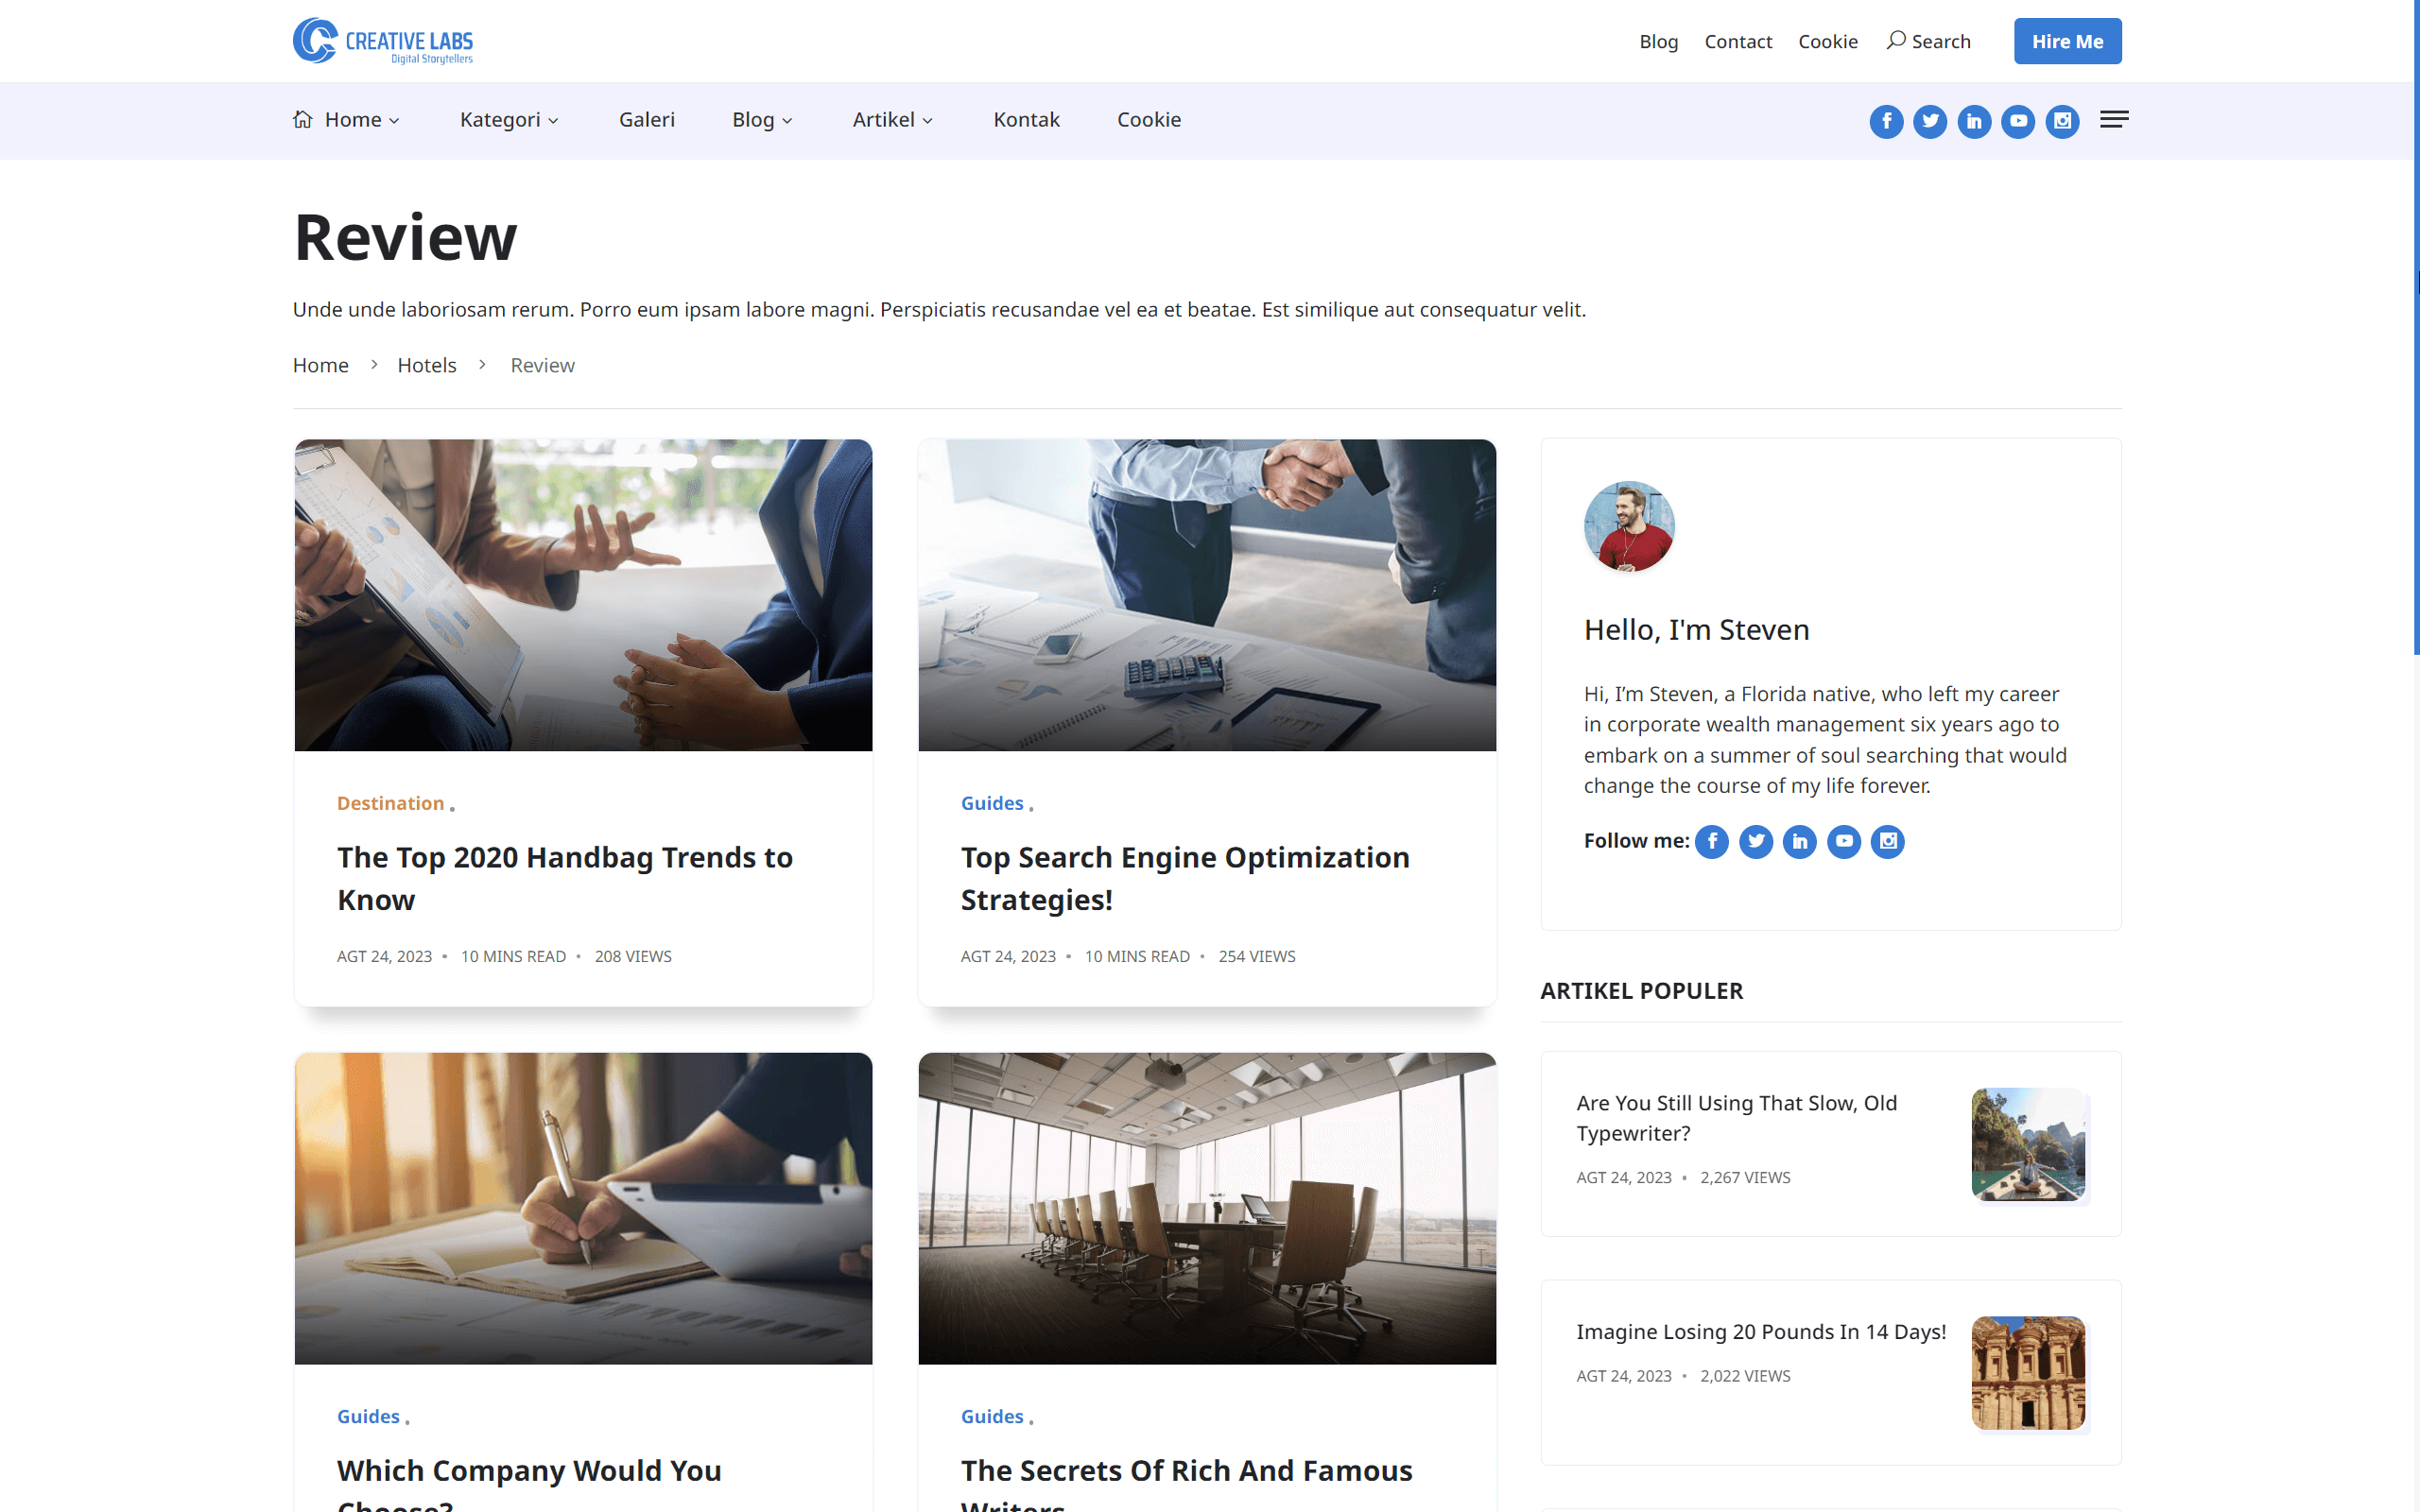Open YouTube icon in navigation bar
2420x1512 pixels.
click(2018, 121)
